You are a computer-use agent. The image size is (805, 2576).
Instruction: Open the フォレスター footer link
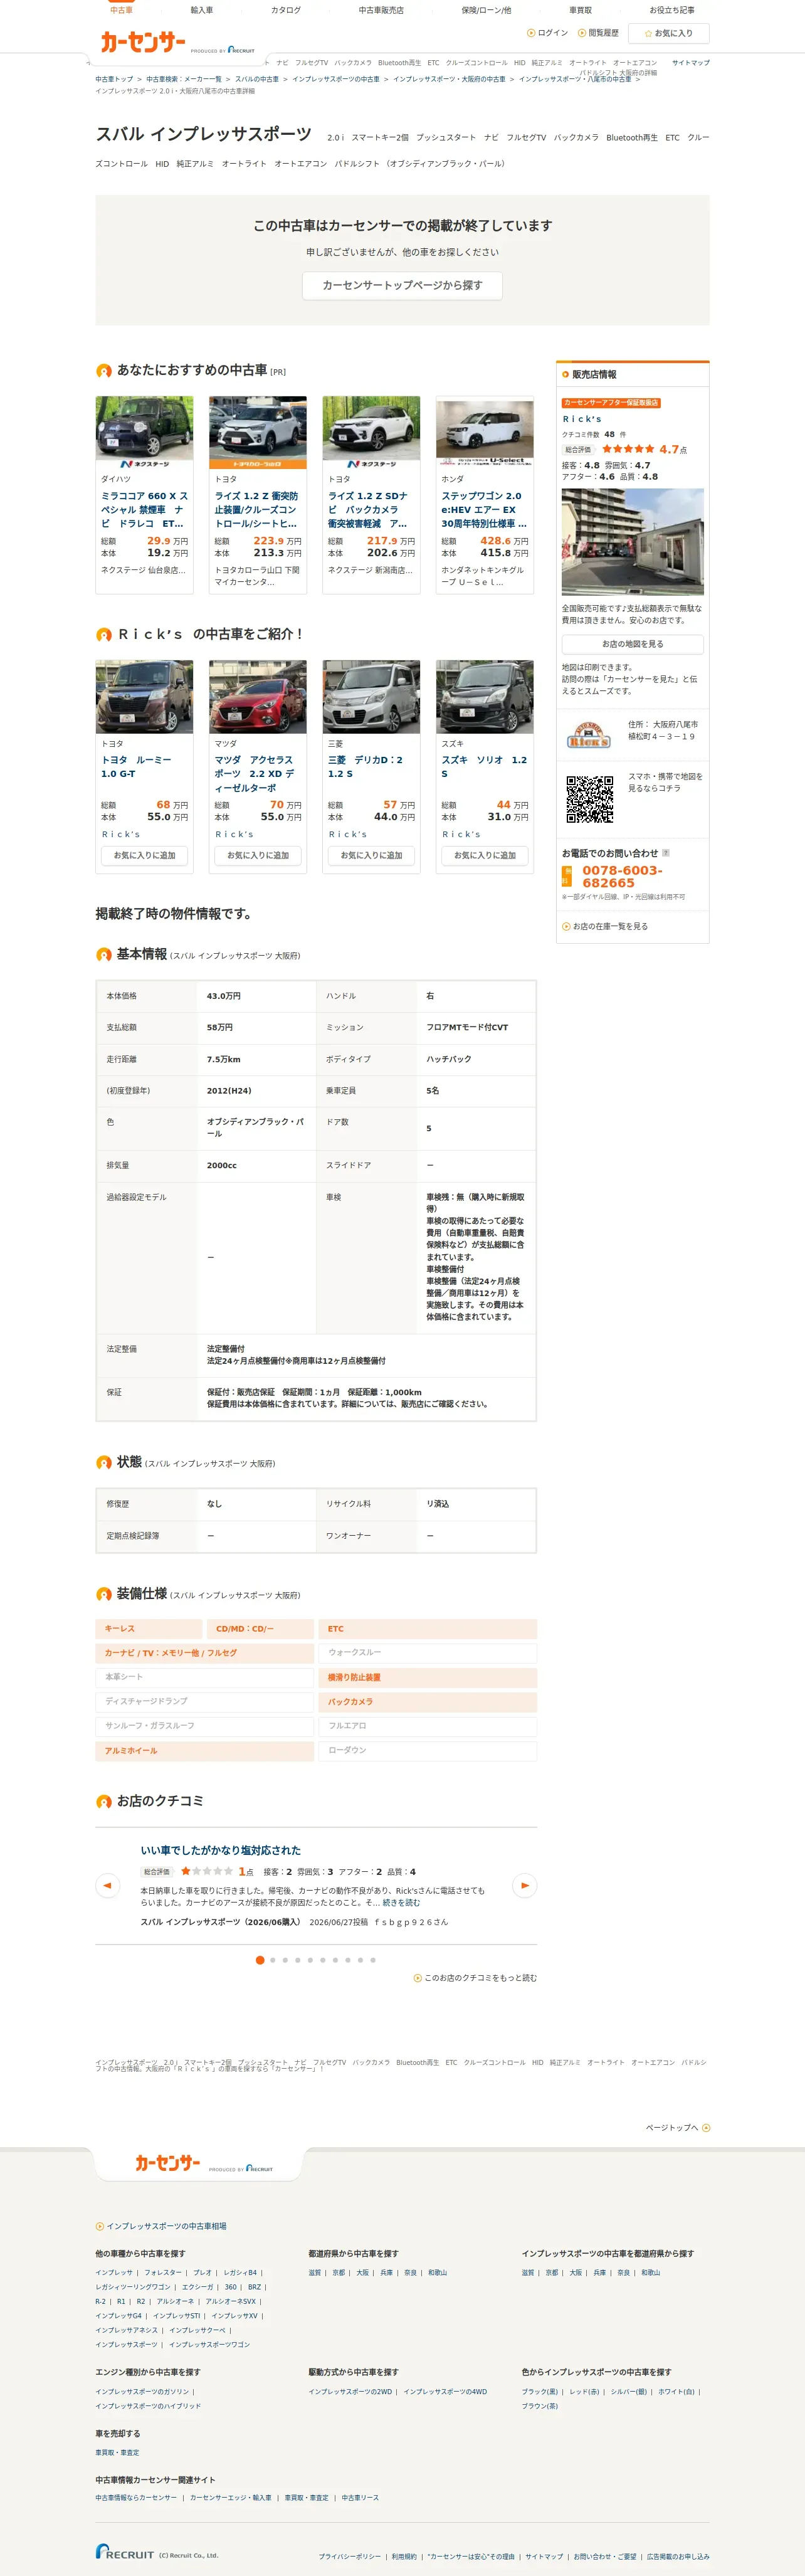click(x=163, y=2272)
